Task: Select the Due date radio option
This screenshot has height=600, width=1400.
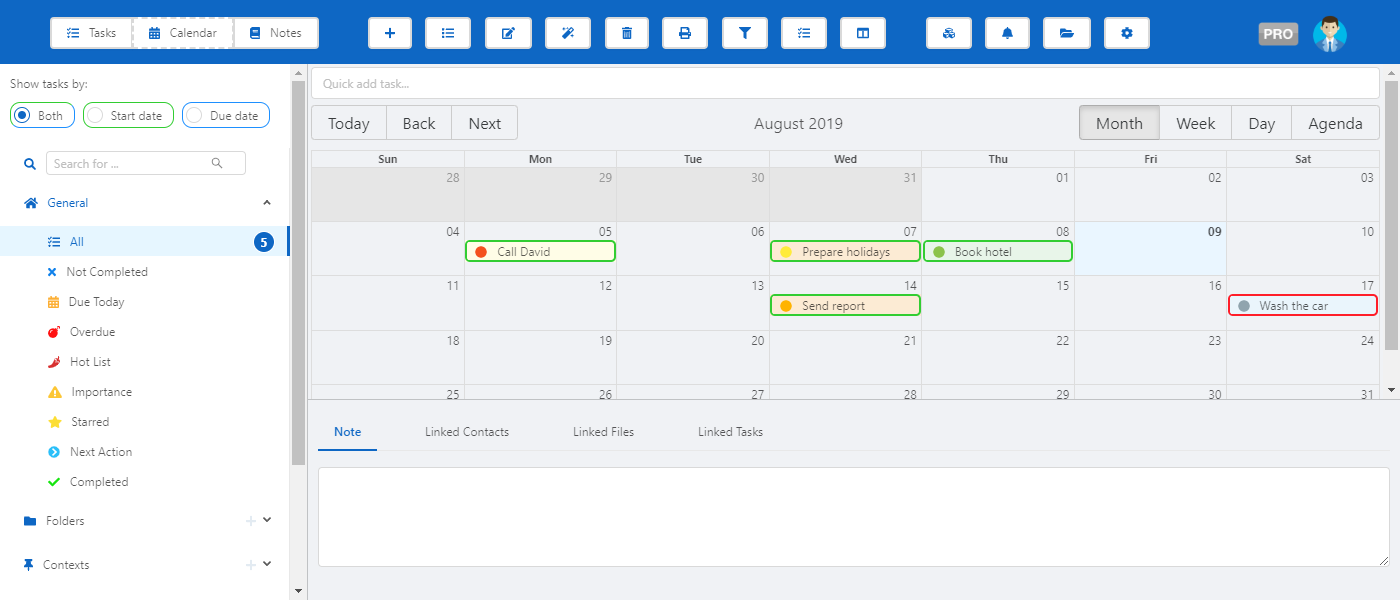Action: 195,116
